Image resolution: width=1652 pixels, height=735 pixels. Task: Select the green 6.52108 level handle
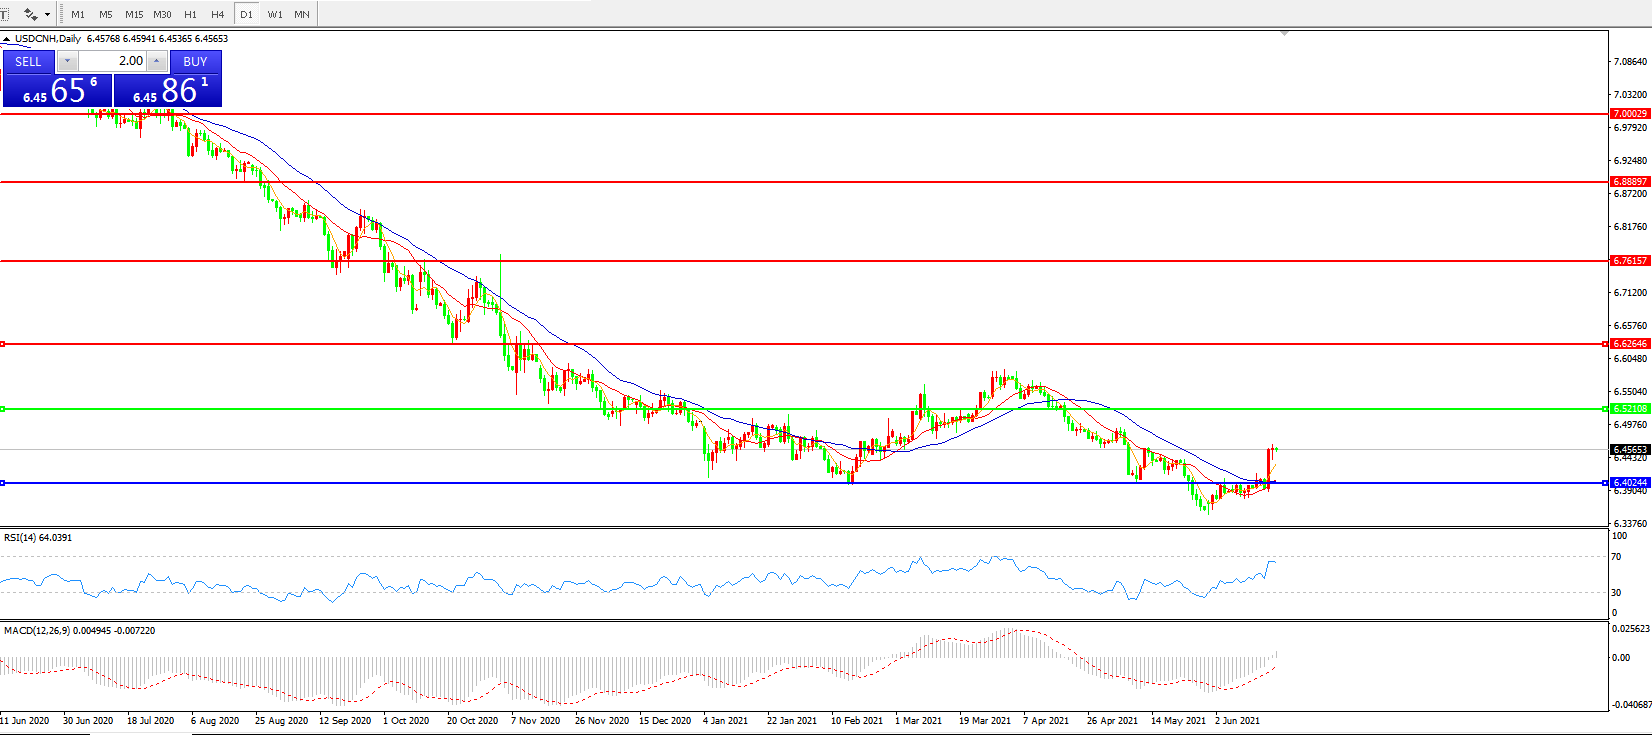[x=3, y=409]
